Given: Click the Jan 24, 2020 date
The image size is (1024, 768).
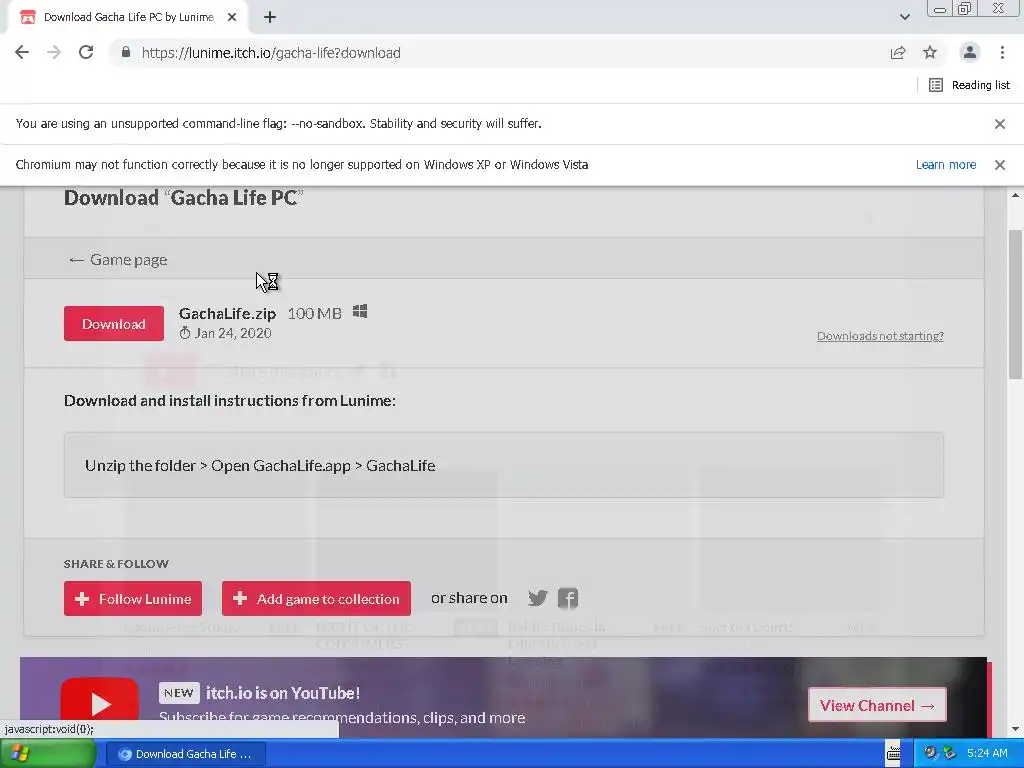Looking at the screenshot, I should (232, 333).
